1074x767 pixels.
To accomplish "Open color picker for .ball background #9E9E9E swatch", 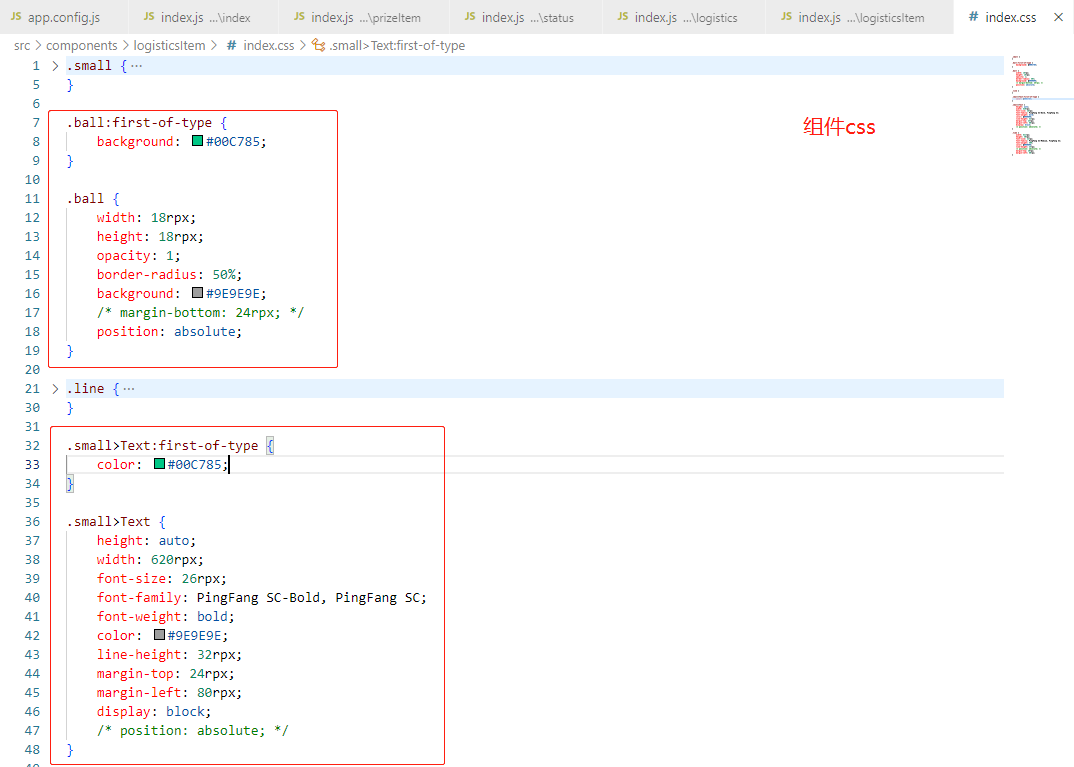I will [x=197, y=292].
